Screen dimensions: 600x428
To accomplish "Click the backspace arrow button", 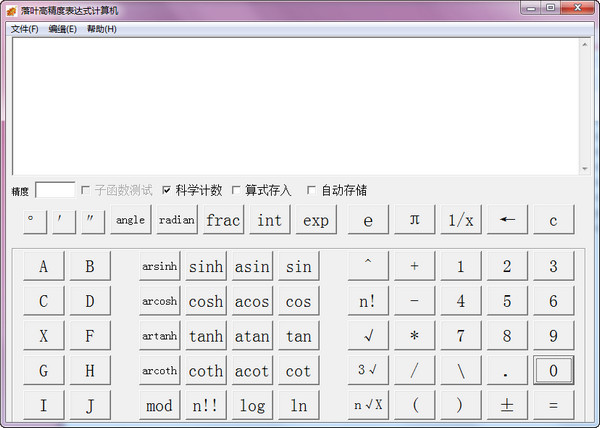I will (x=507, y=220).
